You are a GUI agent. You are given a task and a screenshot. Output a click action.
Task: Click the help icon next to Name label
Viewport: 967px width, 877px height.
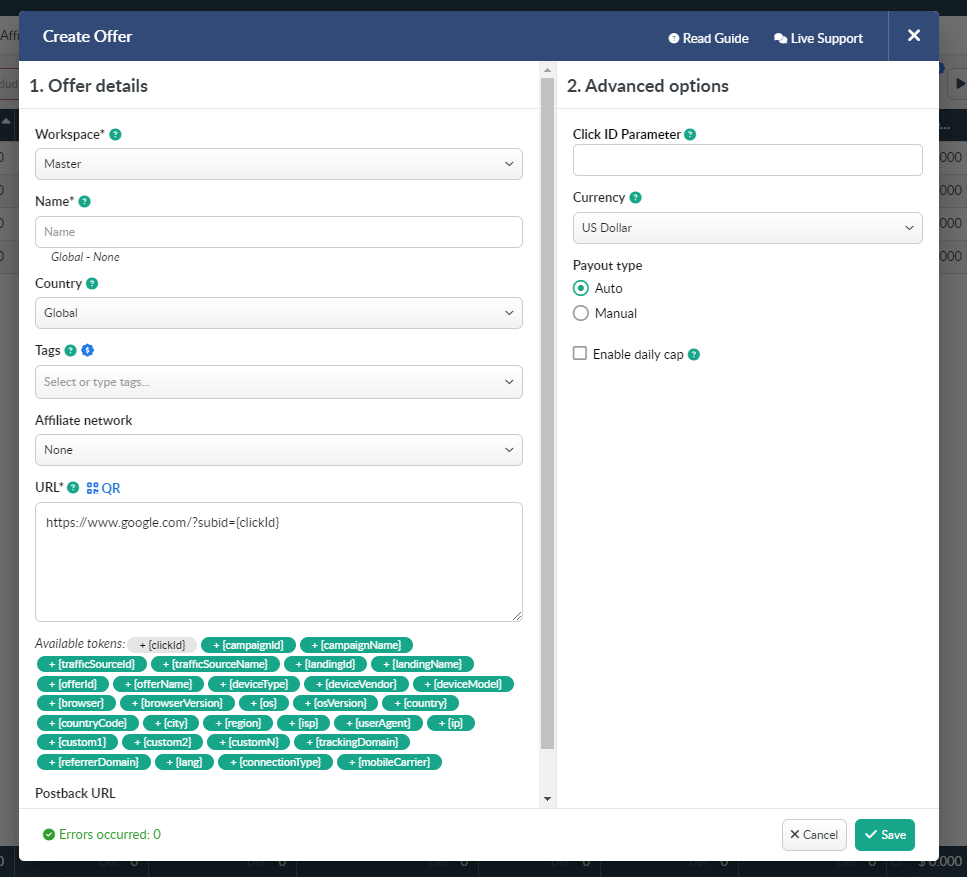coord(84,202)
